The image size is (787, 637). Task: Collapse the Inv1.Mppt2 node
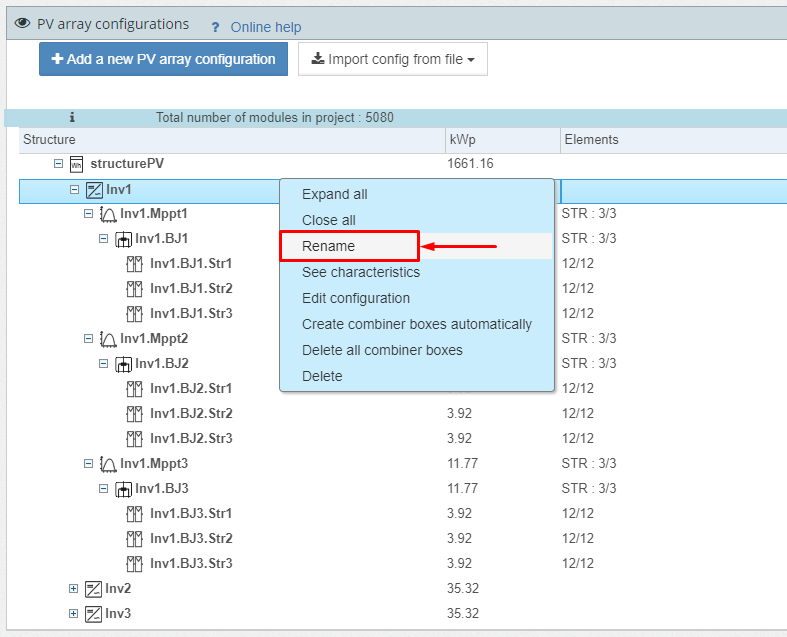[x=88, y=339]
